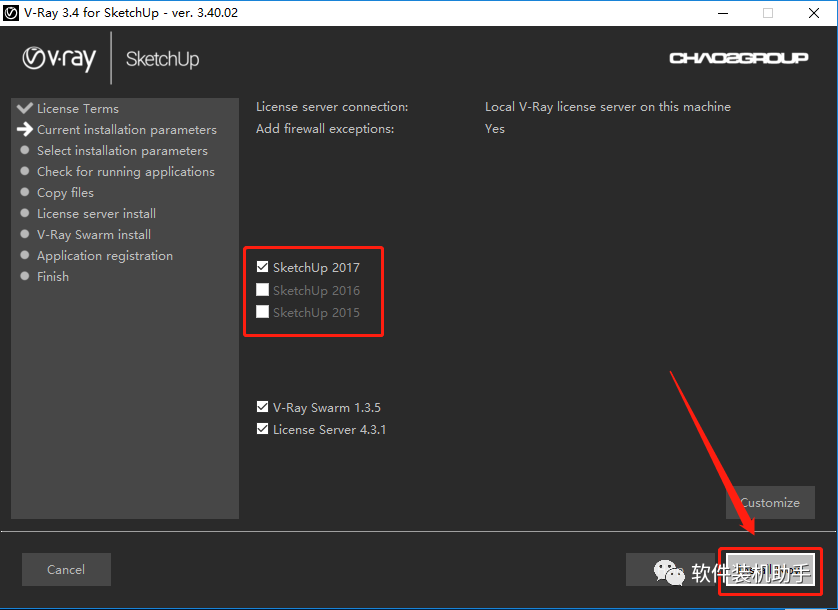This screenshot has width=838, height=610.
Task: Minimize the V-Ray installer window
Action: 723,13
